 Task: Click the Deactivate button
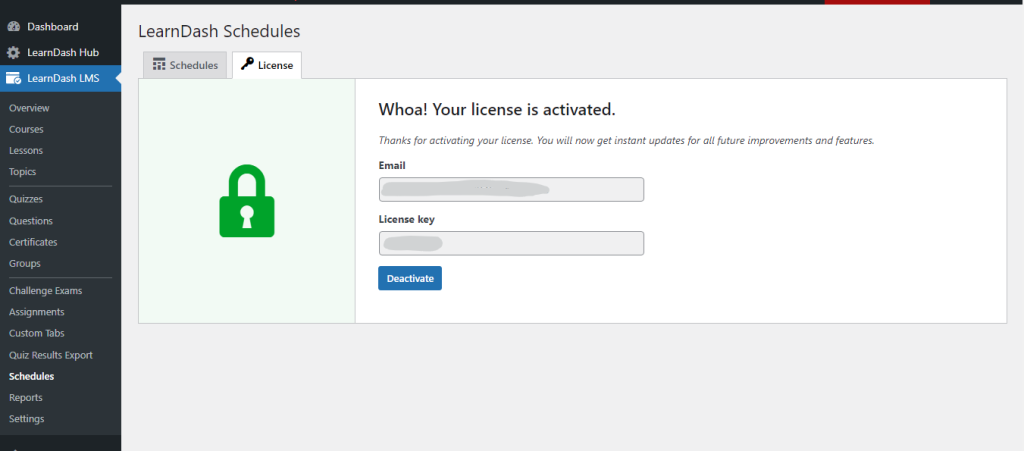pyautogui.click(x=410, y=278)
